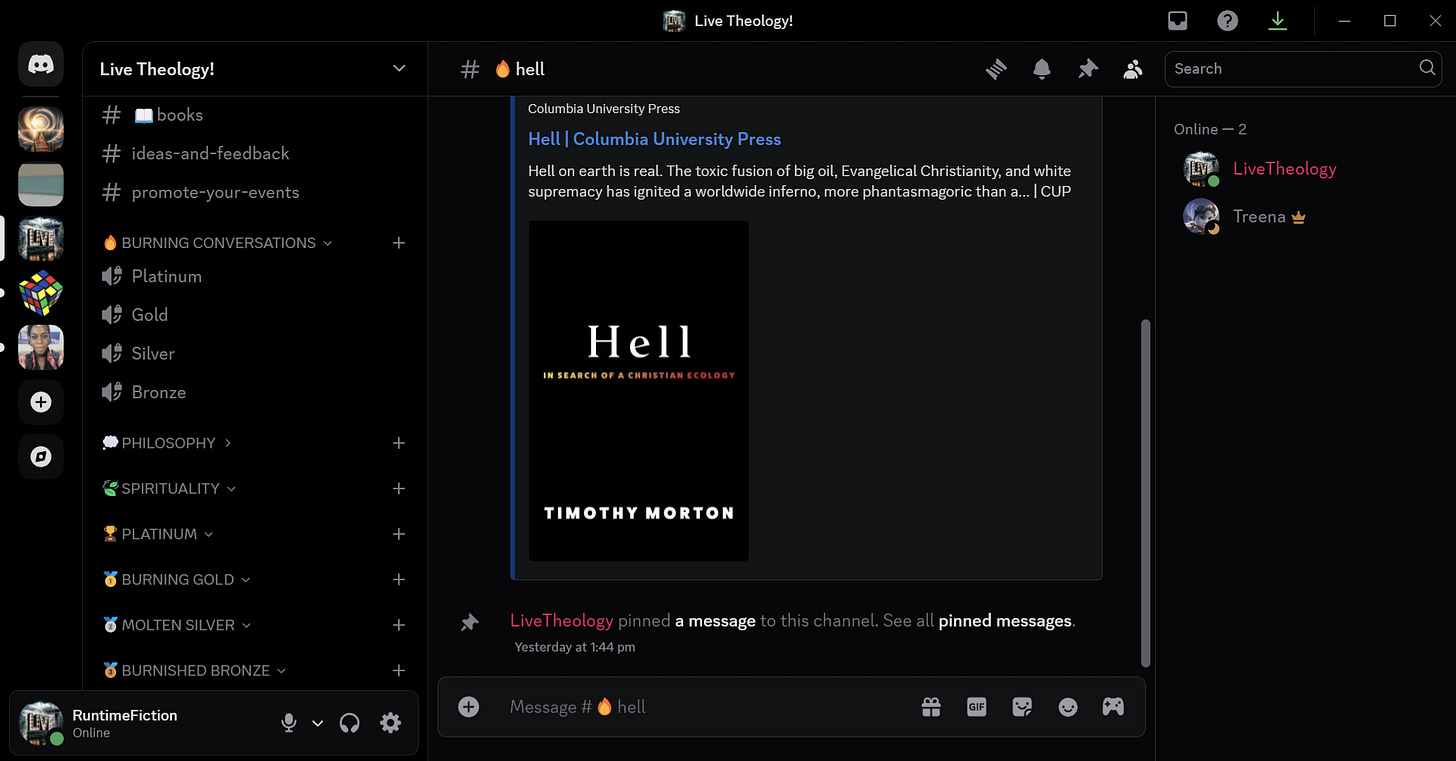Screen dimensions: 1456x761
Task: Toggle the member list visibility
Action: [1133, 69]
